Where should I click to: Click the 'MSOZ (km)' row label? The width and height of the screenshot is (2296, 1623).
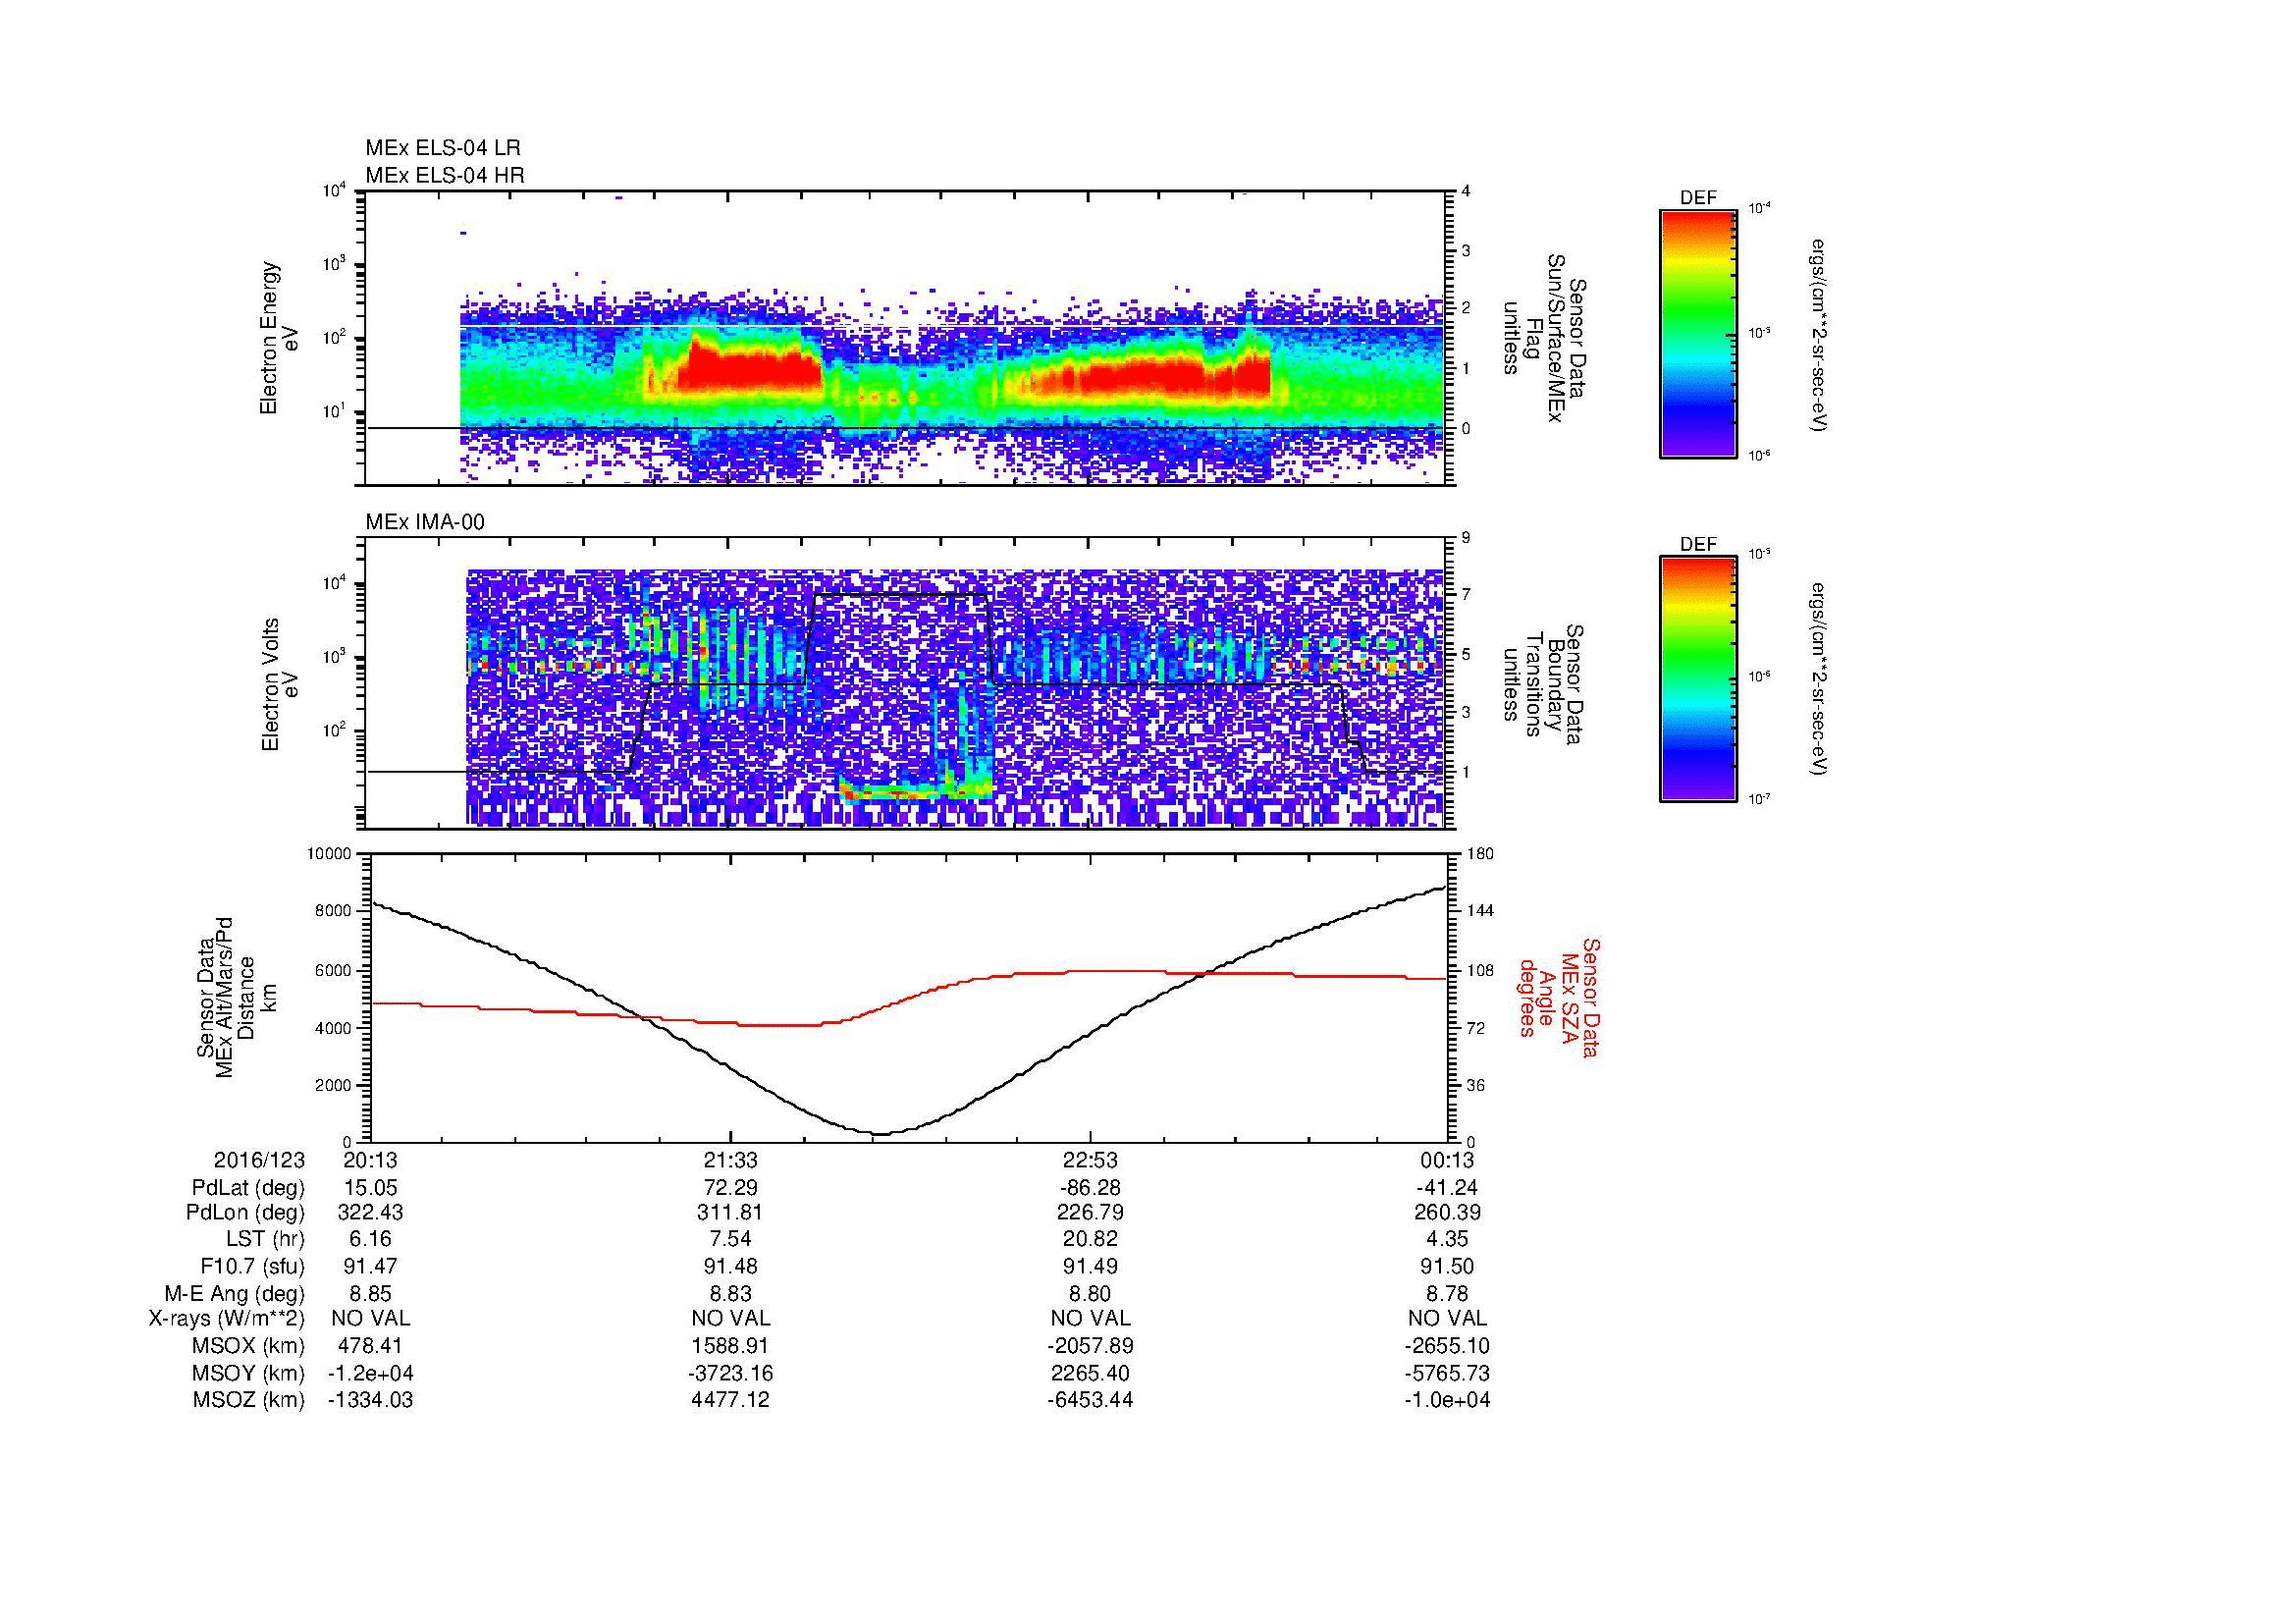point(249,1400)
